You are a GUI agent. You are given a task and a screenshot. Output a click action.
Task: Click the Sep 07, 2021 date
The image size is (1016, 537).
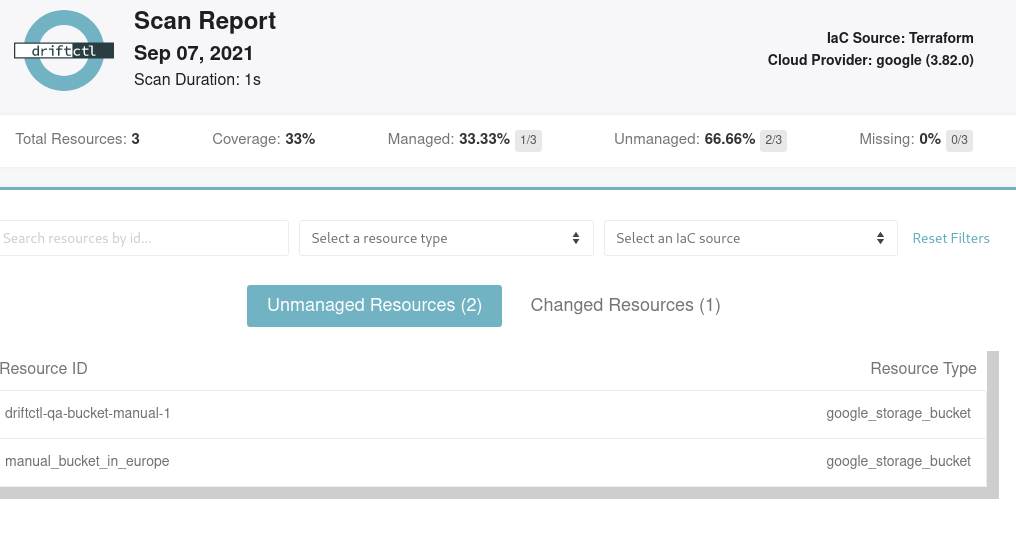click(193, 53)
